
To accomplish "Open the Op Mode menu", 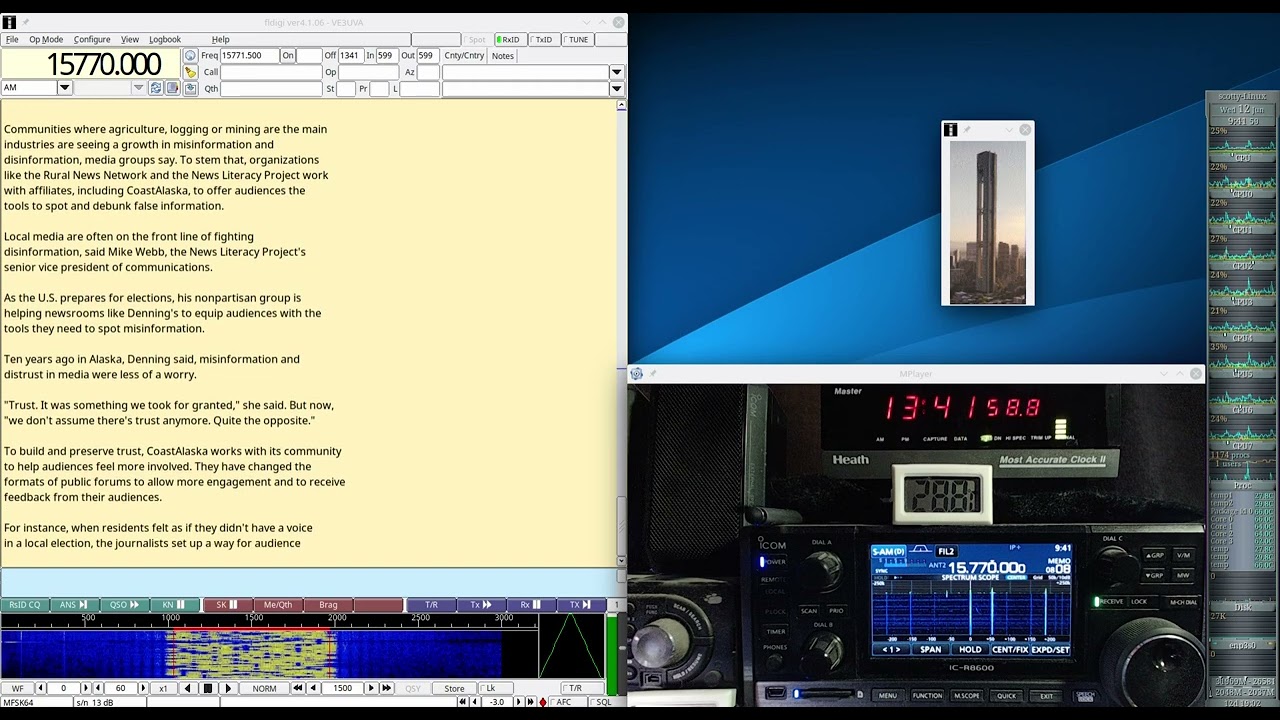I will [x=46, y=40].
